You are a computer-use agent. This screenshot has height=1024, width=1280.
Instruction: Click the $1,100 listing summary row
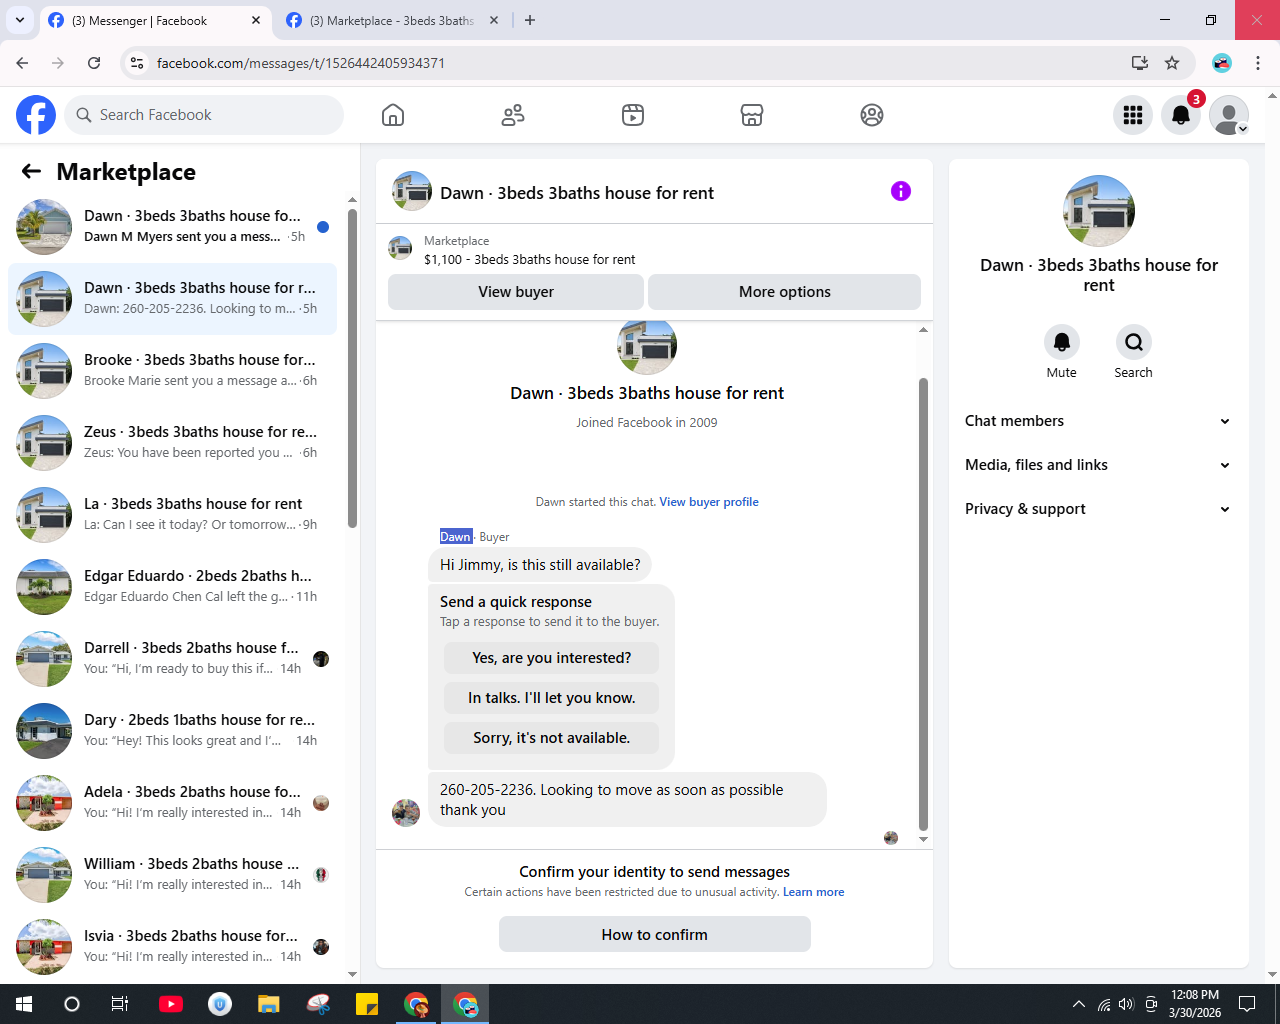tap(654, 250)
